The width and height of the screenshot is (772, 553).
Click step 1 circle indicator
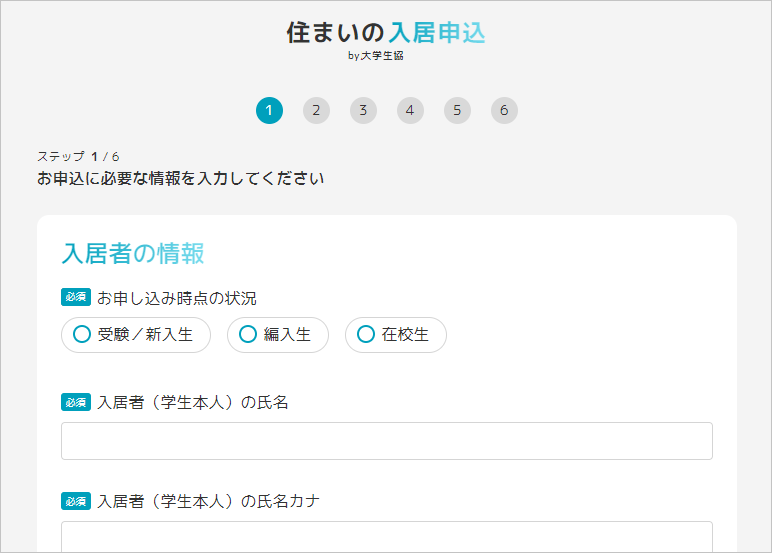[269, 110]
